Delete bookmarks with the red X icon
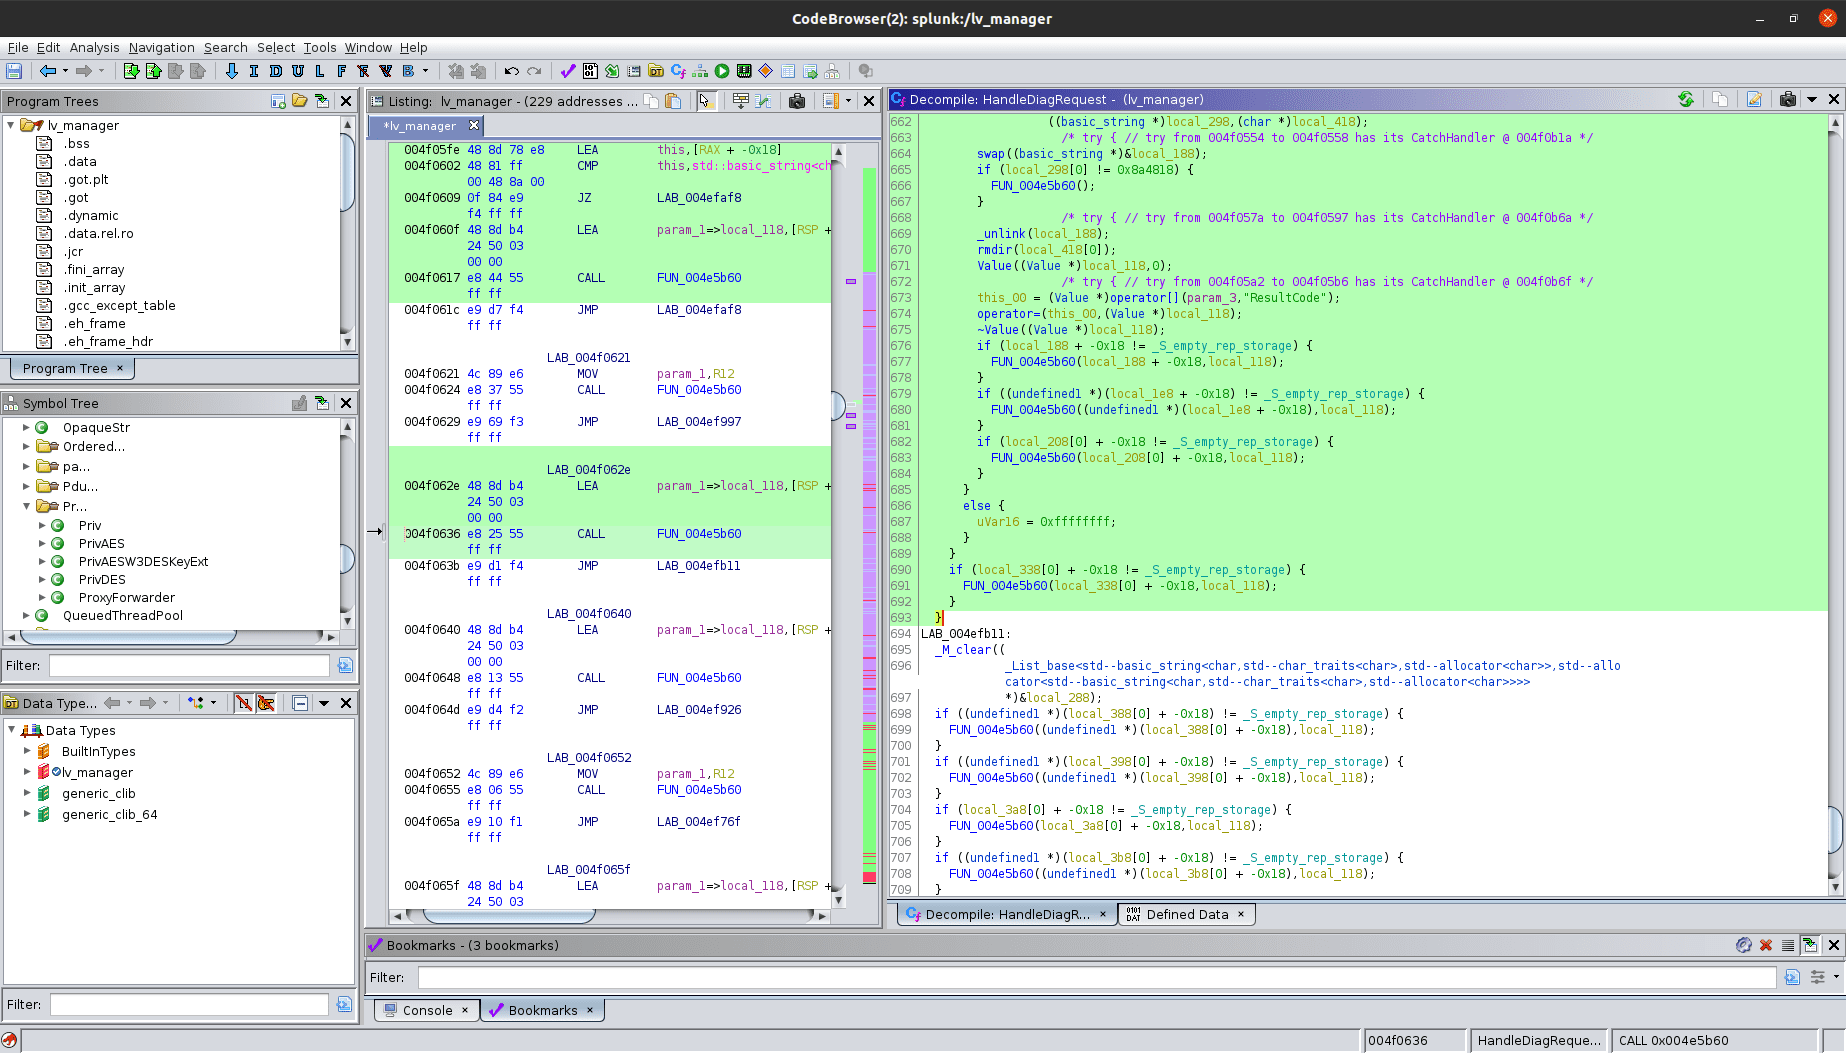The image size is (1846, 1053). (1766, 945)
